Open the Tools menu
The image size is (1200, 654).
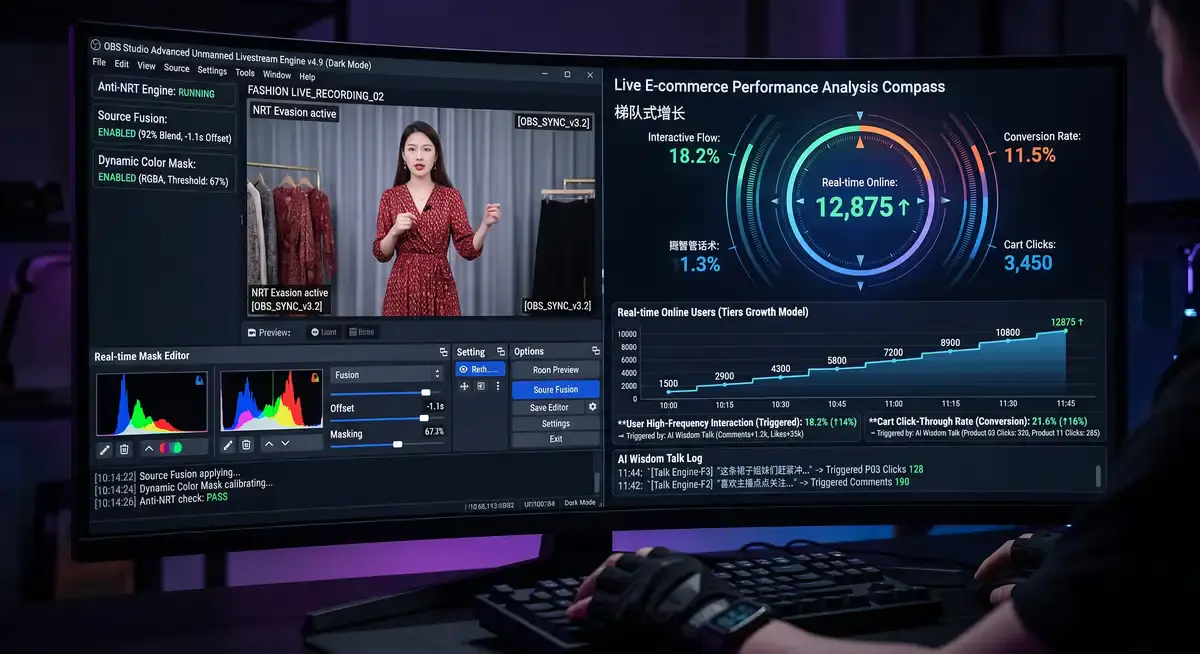245,73
